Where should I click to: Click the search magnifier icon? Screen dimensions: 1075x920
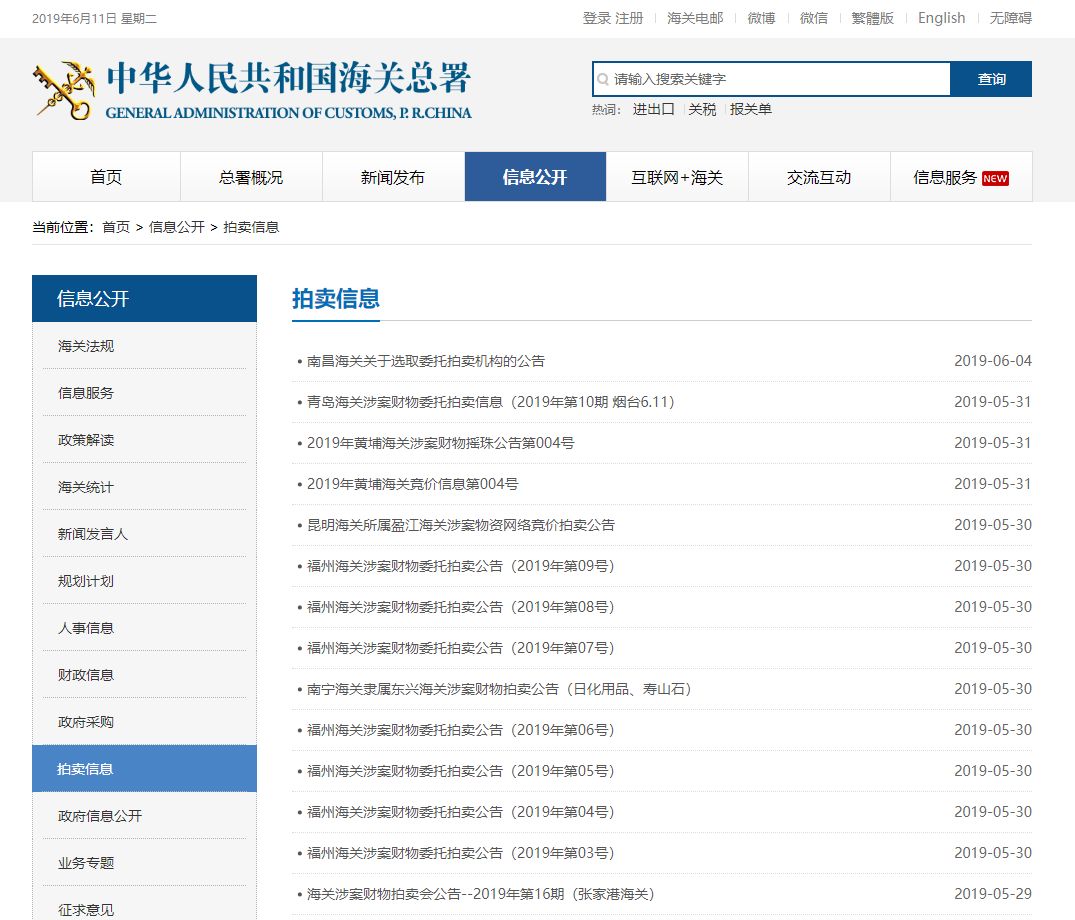(603, 78)
